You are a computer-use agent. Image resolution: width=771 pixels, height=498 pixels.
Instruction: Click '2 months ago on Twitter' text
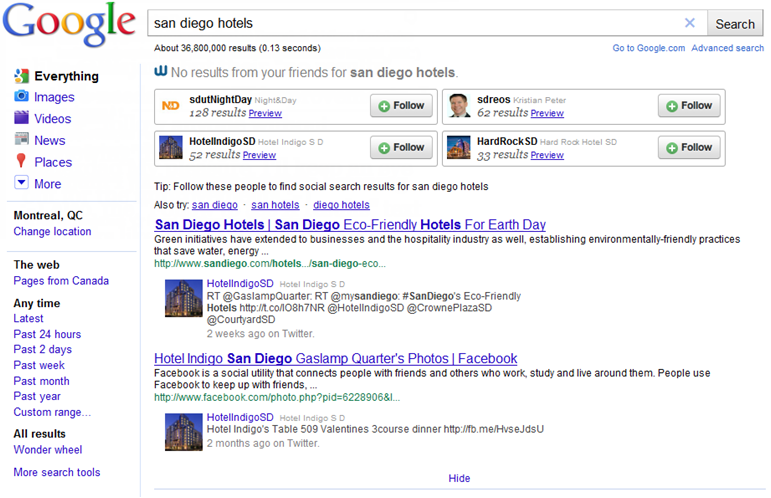coord(263,443)
